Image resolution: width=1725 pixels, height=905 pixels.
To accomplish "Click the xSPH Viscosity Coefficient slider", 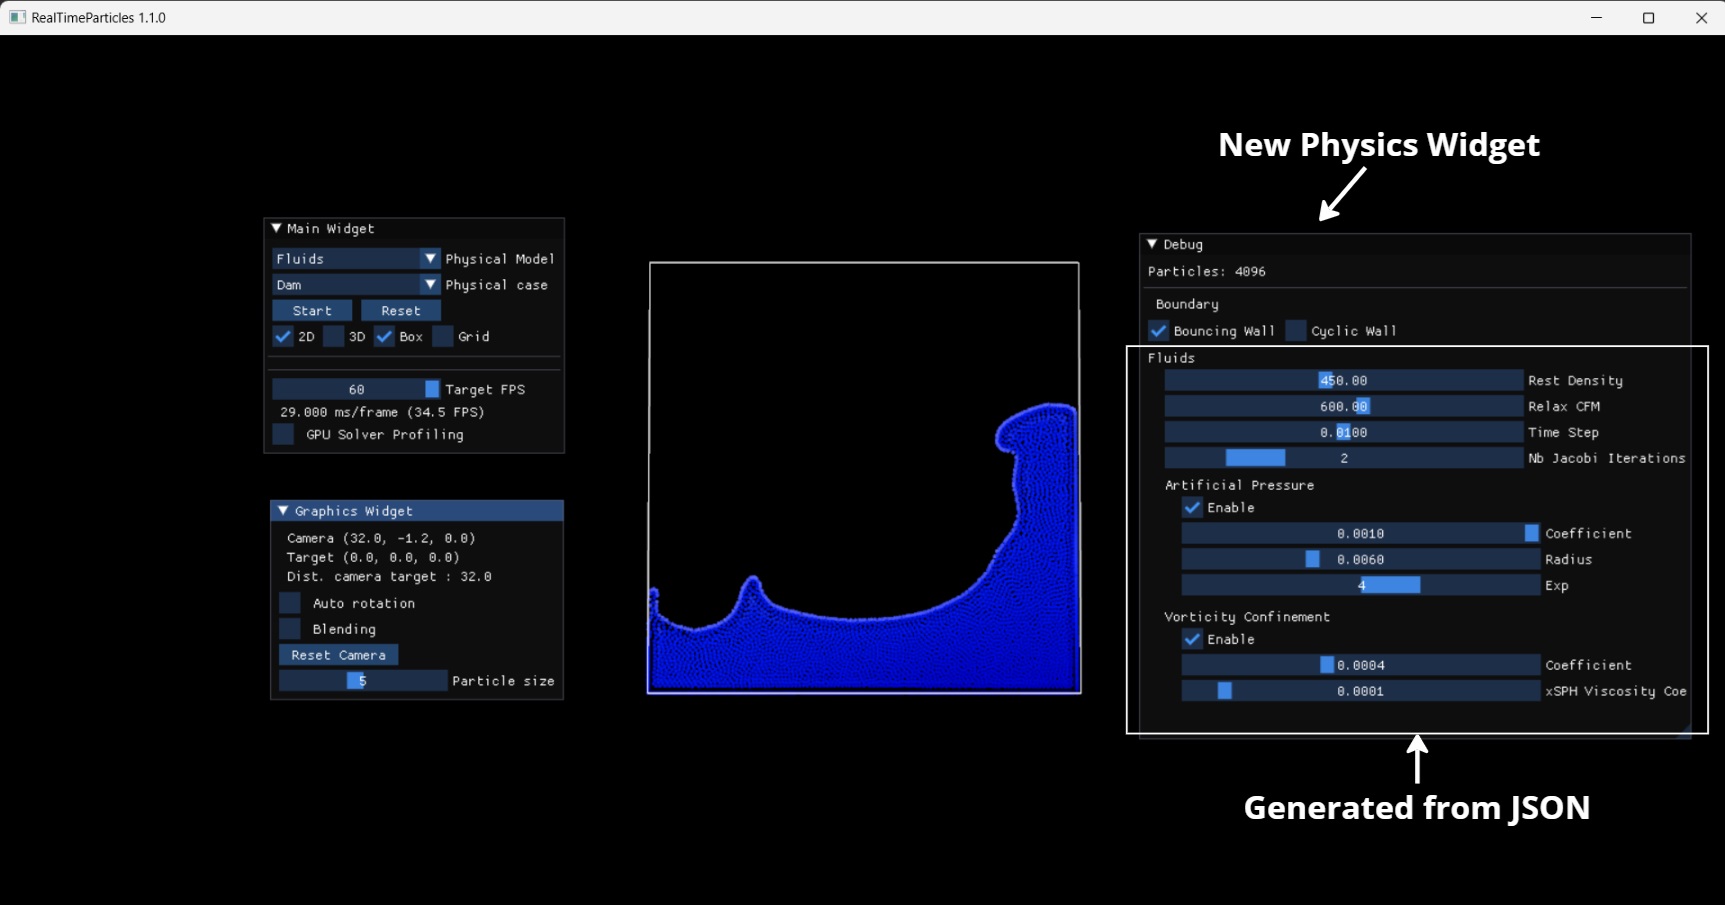I will 1360,691.
